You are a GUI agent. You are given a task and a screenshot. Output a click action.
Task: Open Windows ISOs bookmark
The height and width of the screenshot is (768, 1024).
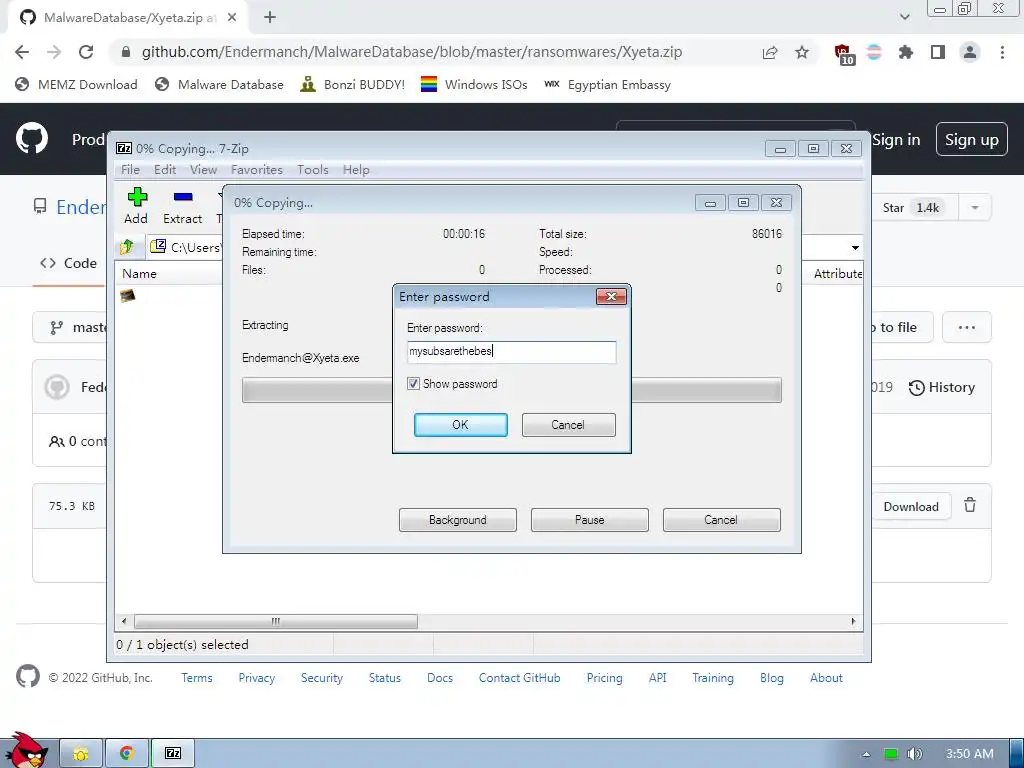click(474, 84)
